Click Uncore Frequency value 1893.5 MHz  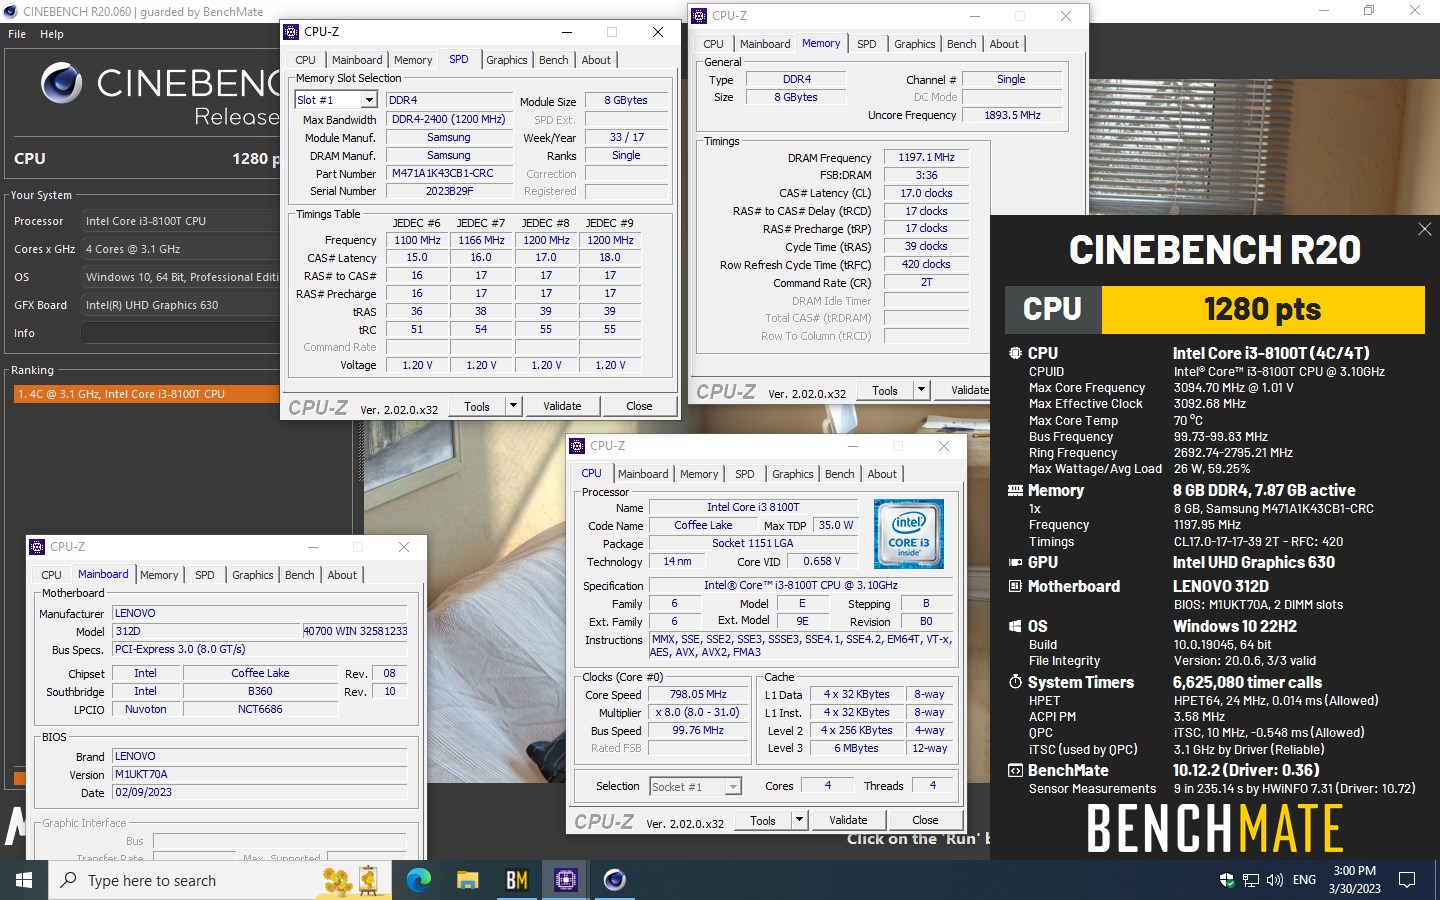tap(1012, 115)
